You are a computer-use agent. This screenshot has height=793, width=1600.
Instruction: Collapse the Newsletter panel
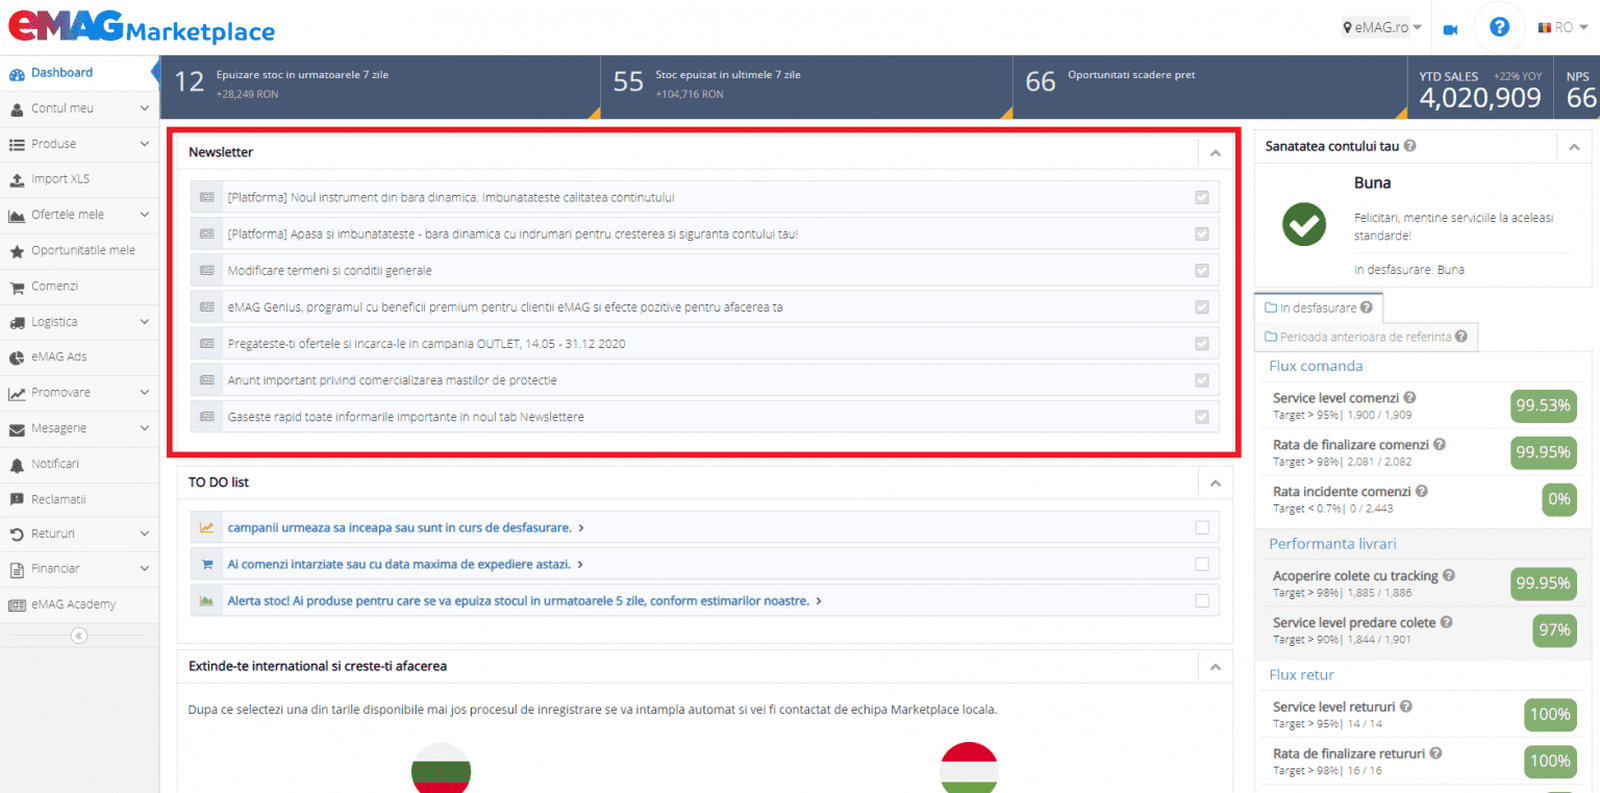1215,153
